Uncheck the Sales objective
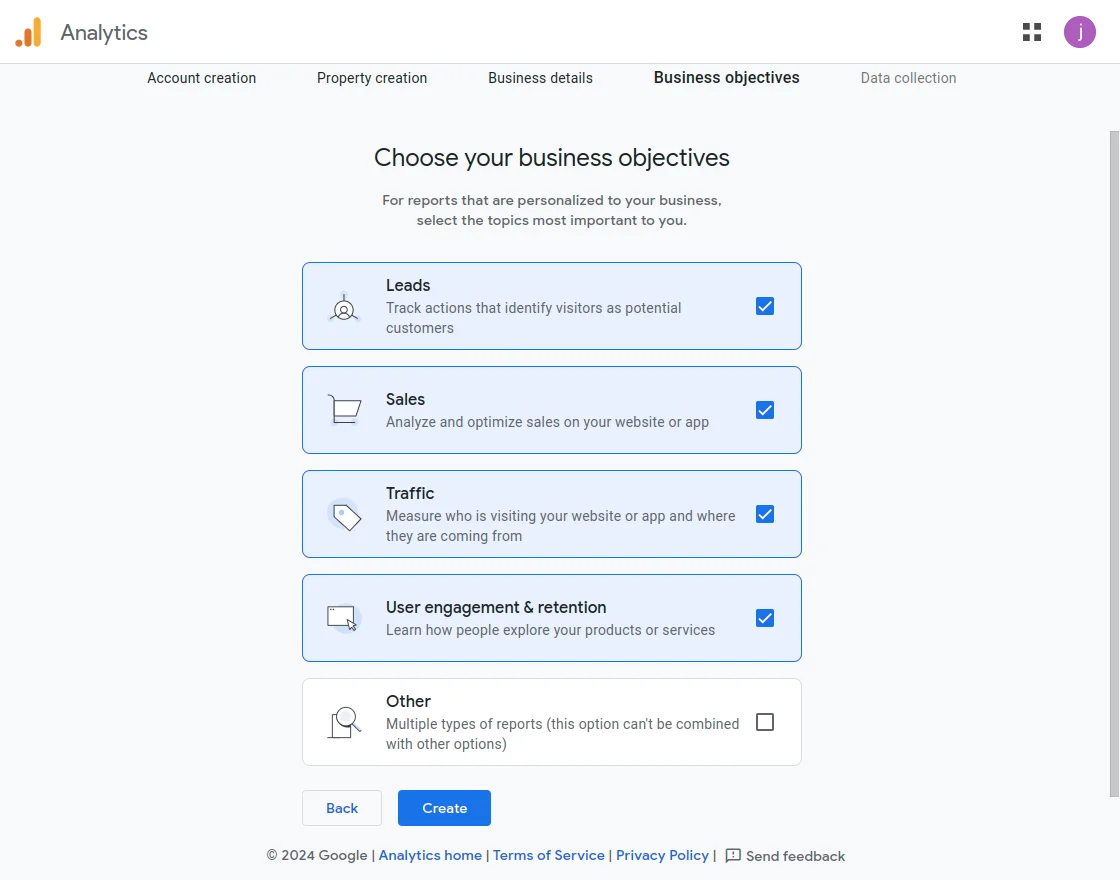1120x880 pixels. coord(765,410)
